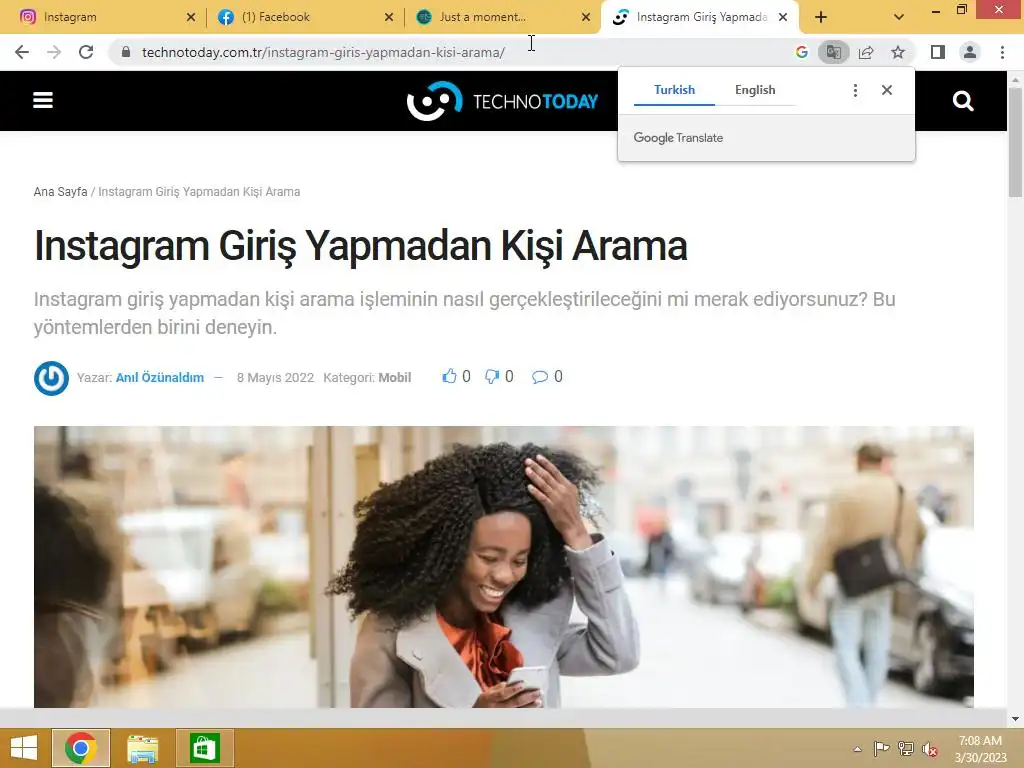Open File Explorer from the taskbar
The height and width of the screenshot is (768, 1024).
click(142, 748)
